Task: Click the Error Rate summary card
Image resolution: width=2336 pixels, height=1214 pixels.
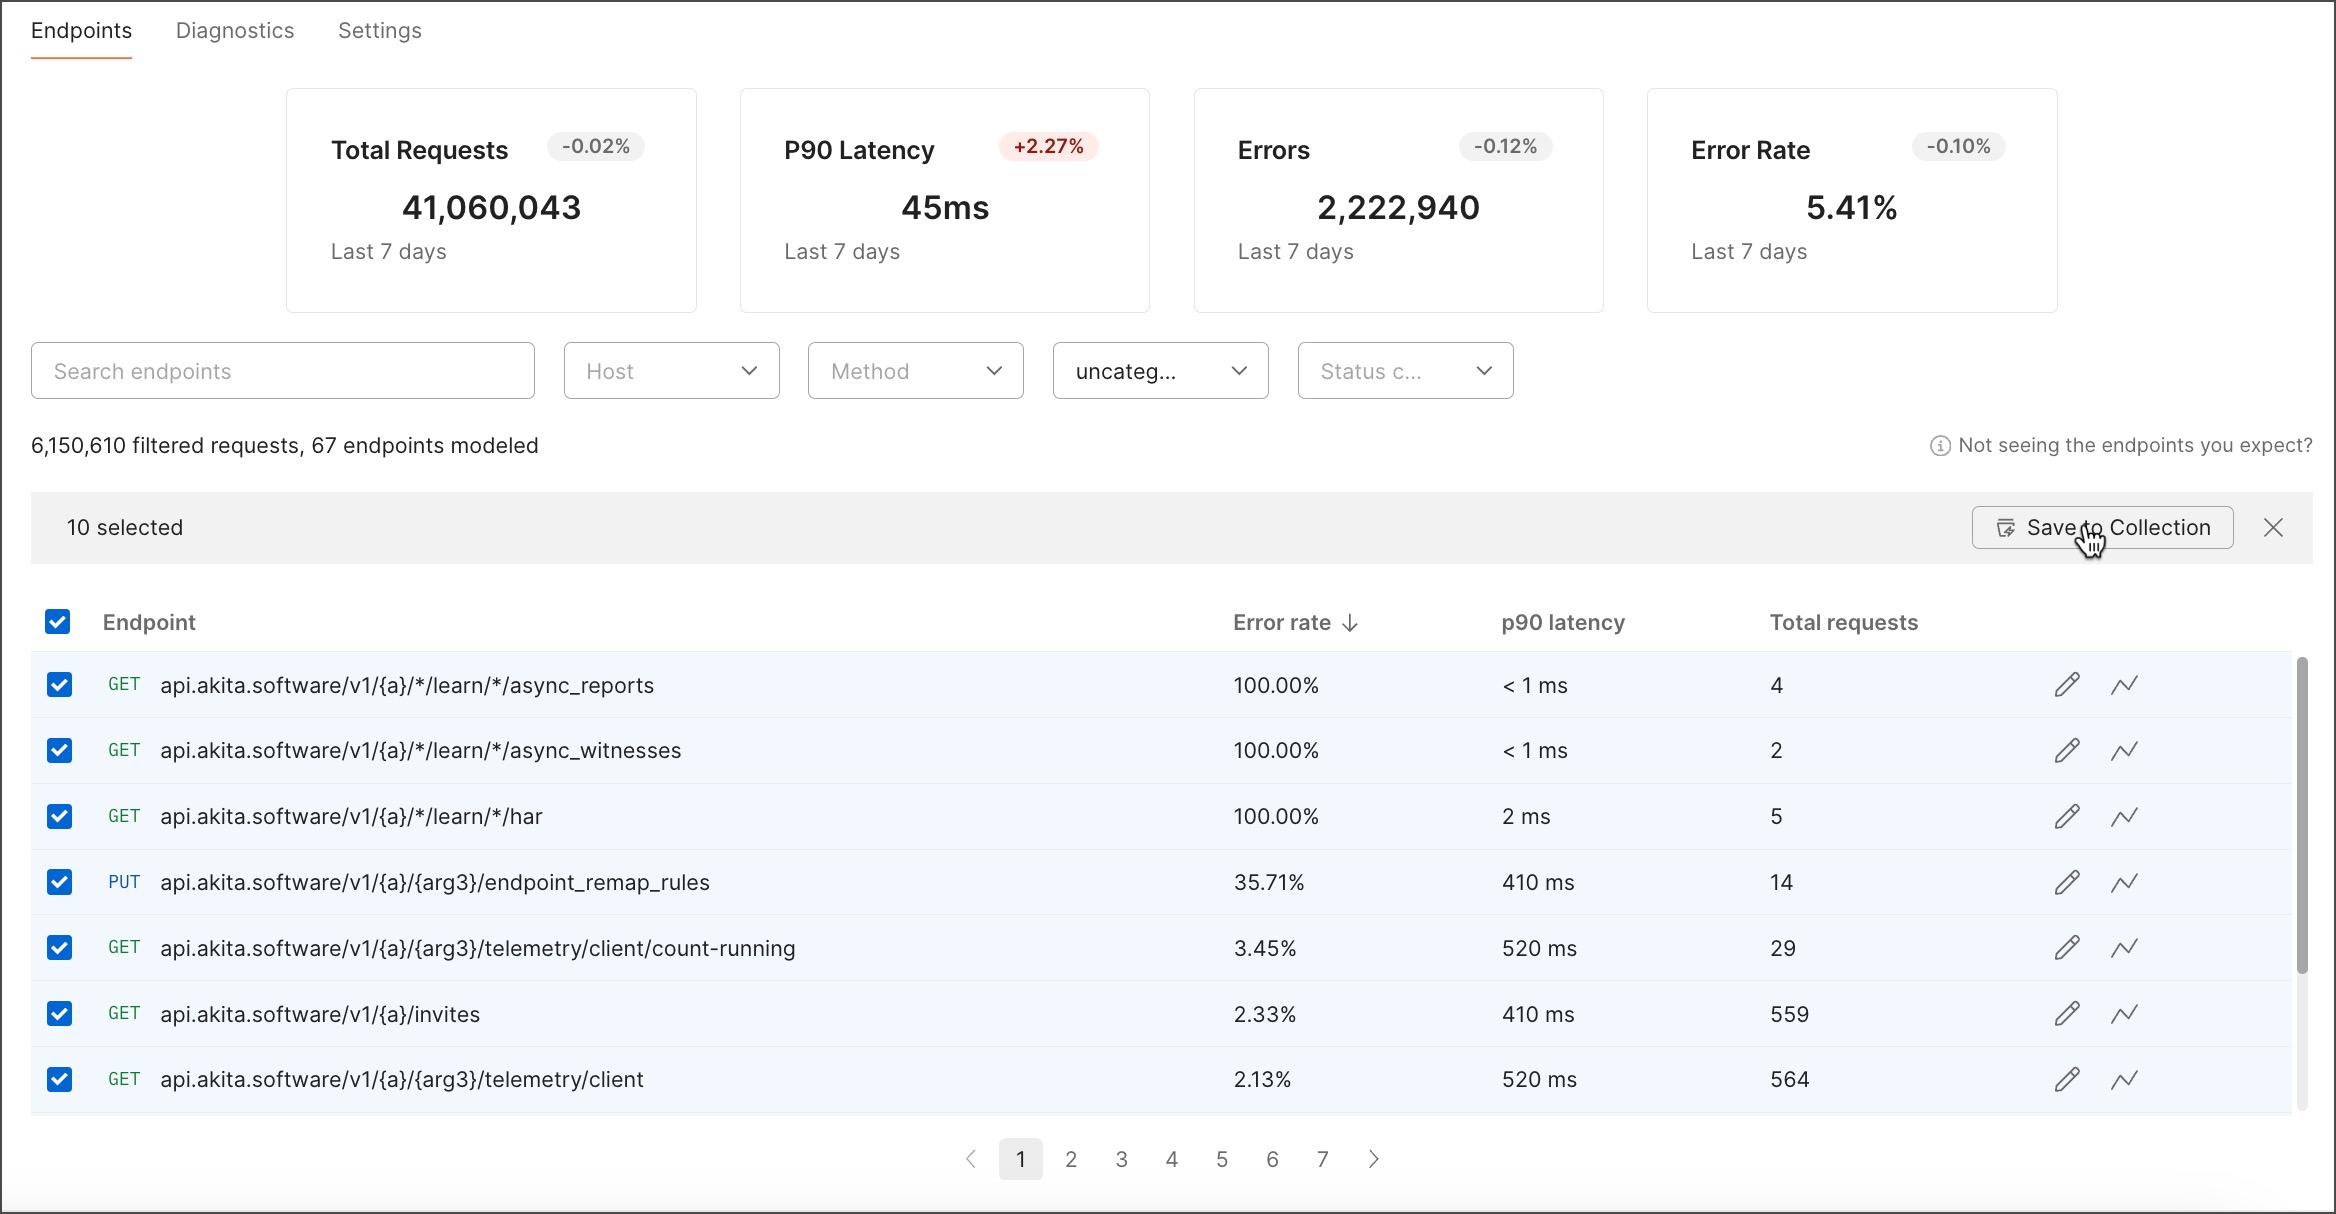Action: click(1852, 201)
